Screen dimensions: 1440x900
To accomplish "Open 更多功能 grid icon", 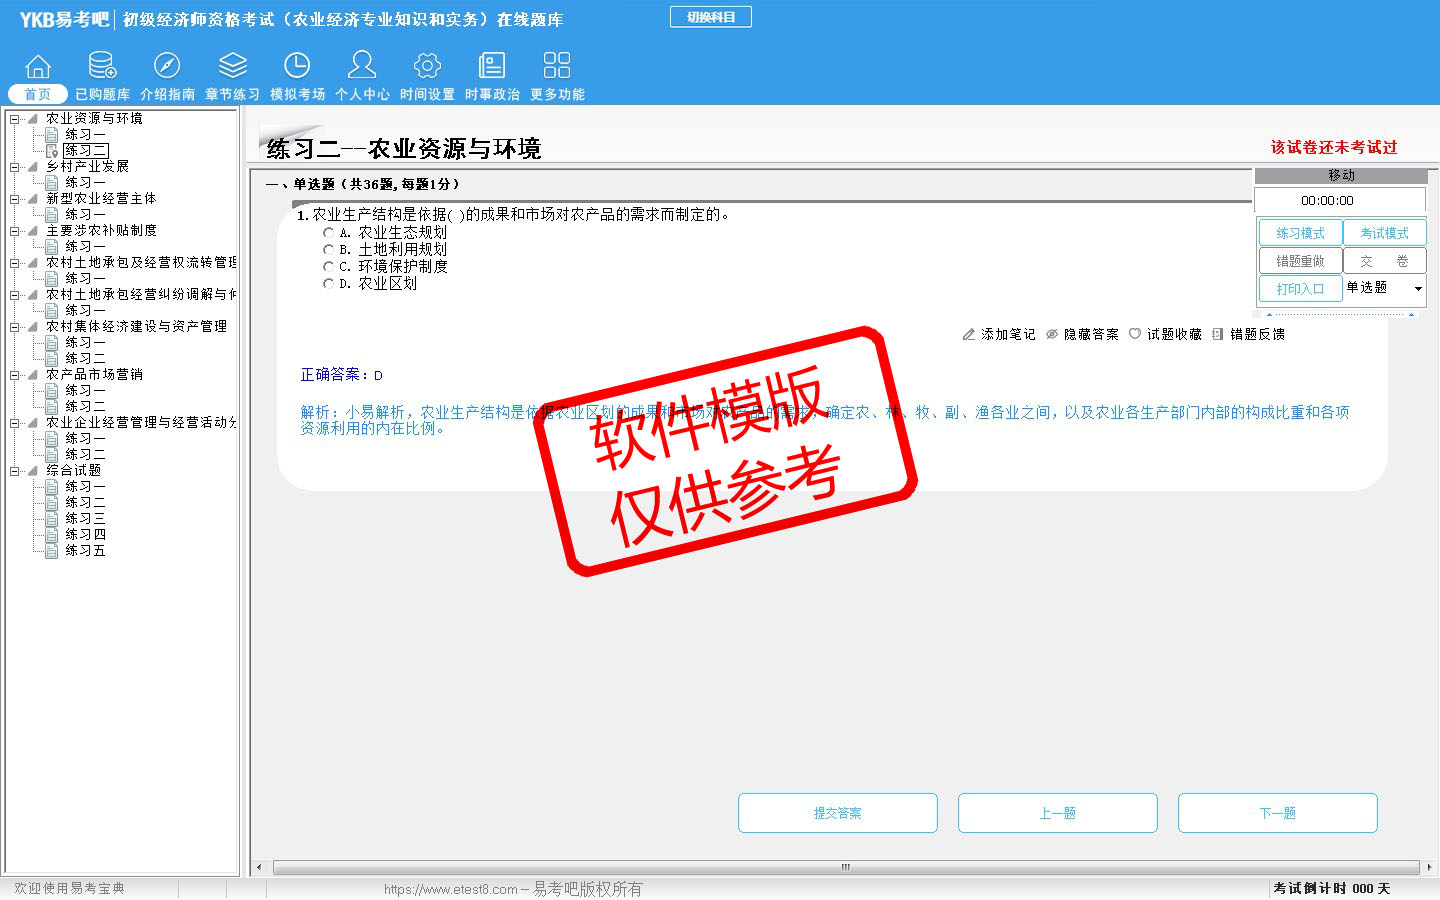I will pyautogui.click(x=557, y=66).
